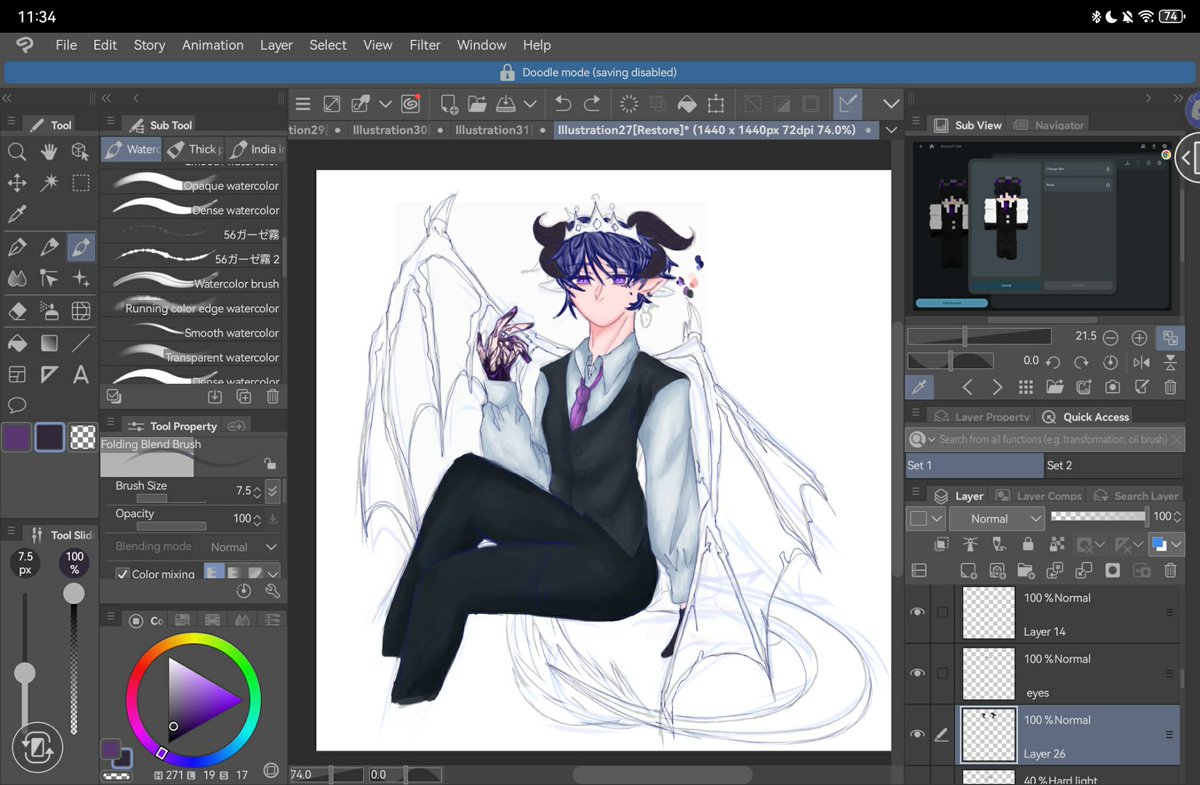This screenshot has width=1200, height=785.
Task: Click the purple main color swatch
Action: pyautogui.click(x=17, y=437)
